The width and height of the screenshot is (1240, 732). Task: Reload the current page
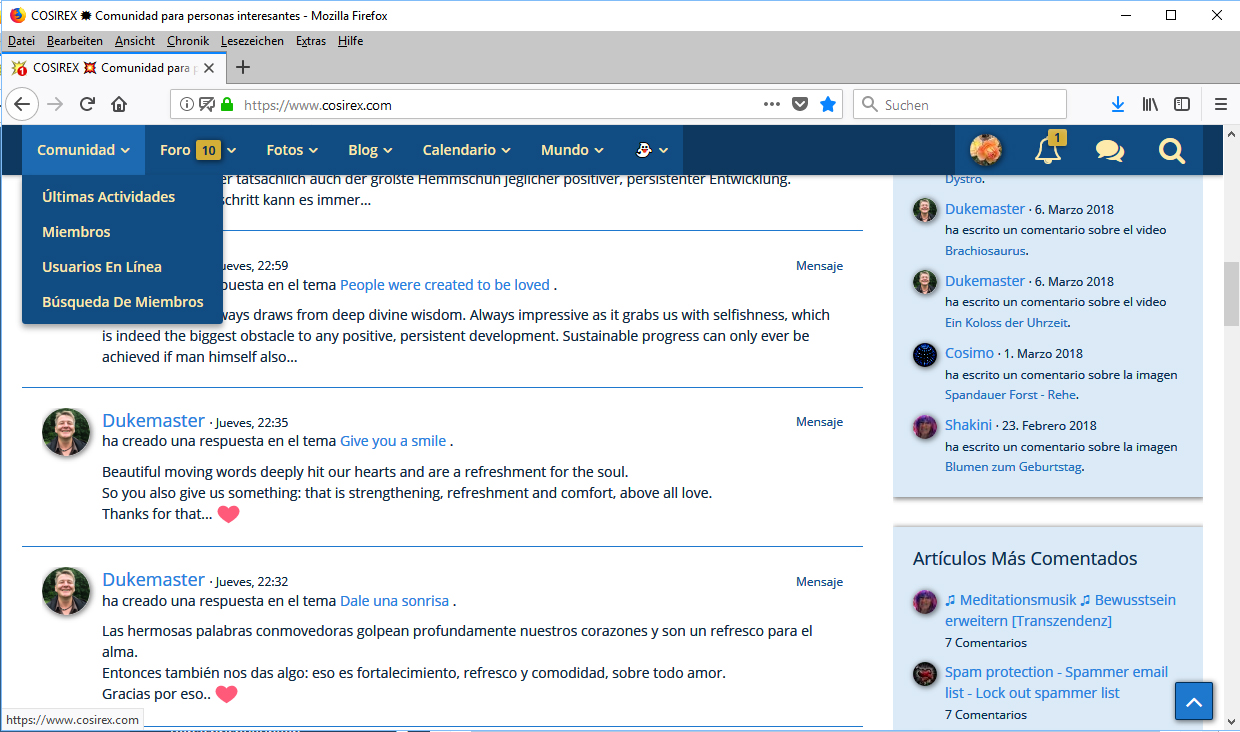(87, 104)
